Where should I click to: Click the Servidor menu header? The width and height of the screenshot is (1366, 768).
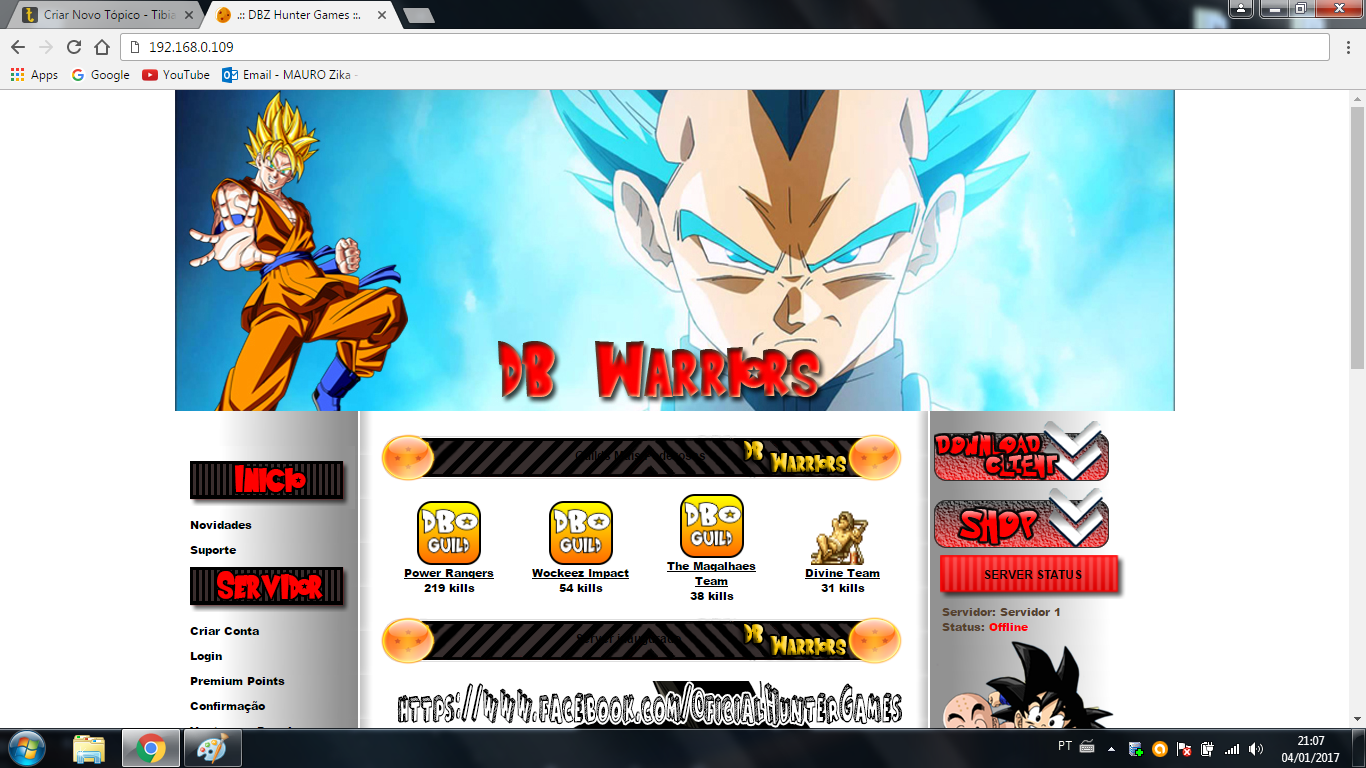[x=267, y=586]
